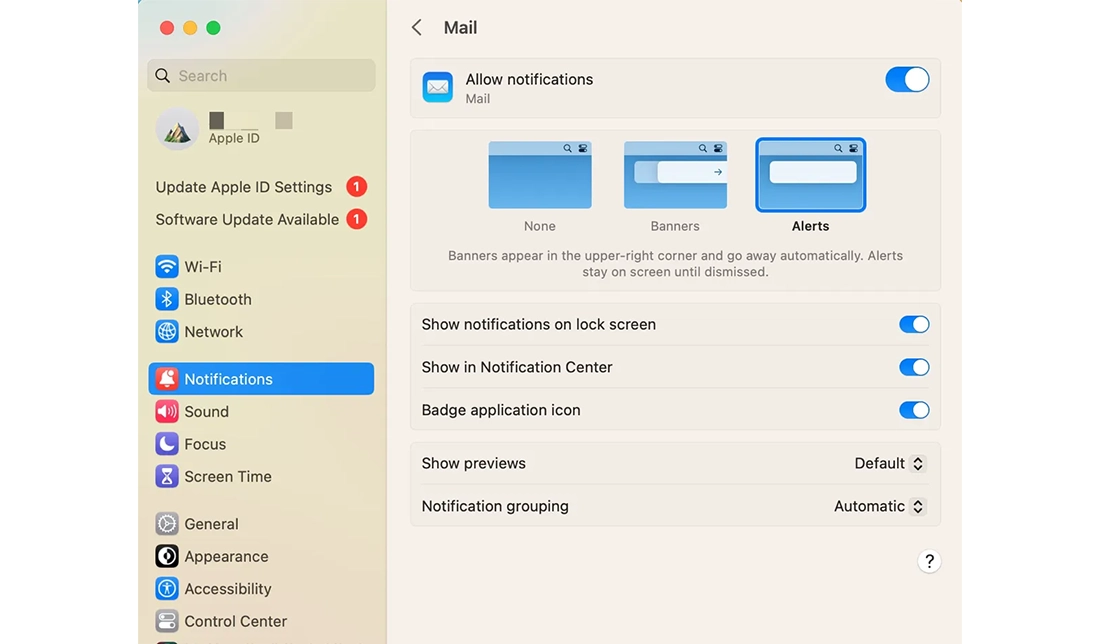Disable Badge application icon switch
This screenshot has height=644, width=1100.
click(x=914, y=410)
